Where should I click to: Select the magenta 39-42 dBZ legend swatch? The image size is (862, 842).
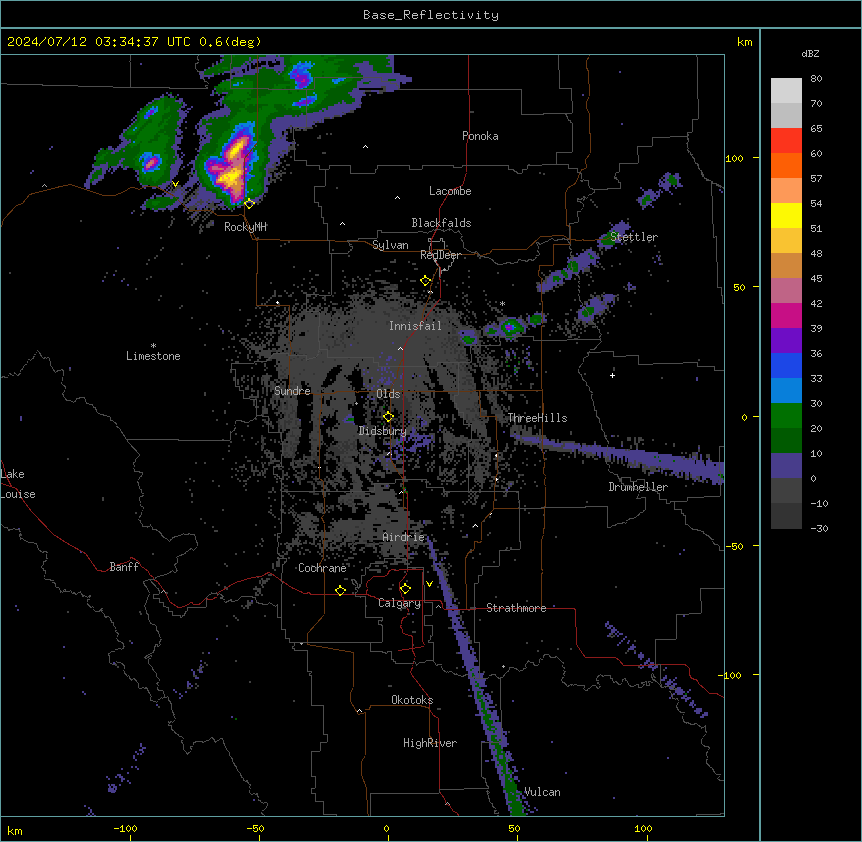[786, 315]
